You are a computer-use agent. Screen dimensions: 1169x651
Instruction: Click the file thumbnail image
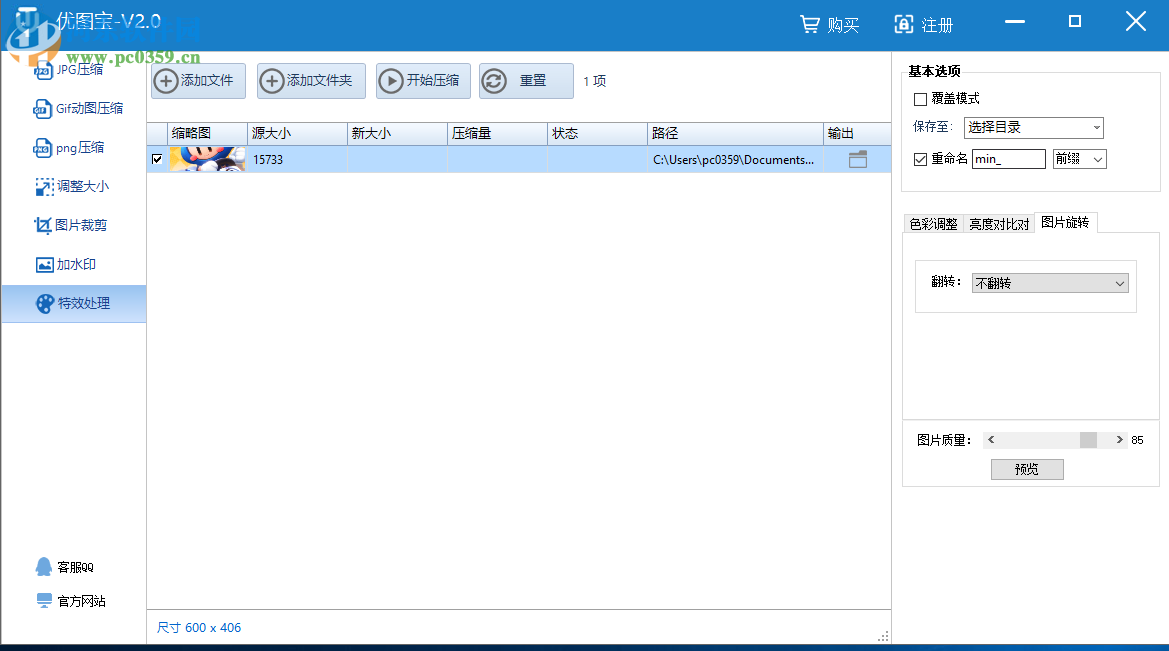point(207,159)
